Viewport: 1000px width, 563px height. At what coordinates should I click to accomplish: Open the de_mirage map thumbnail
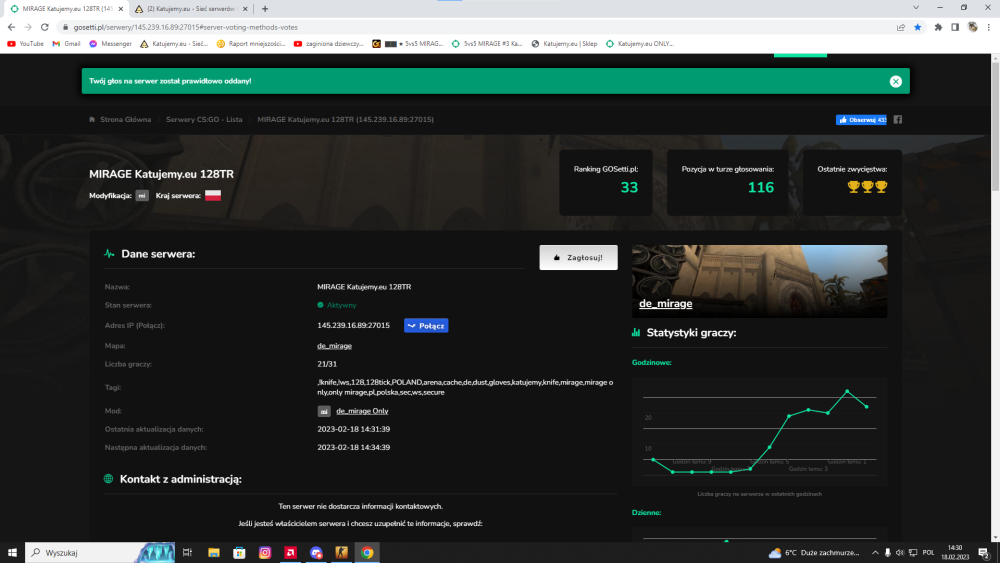pyautogui.click(x=759, y=281)
